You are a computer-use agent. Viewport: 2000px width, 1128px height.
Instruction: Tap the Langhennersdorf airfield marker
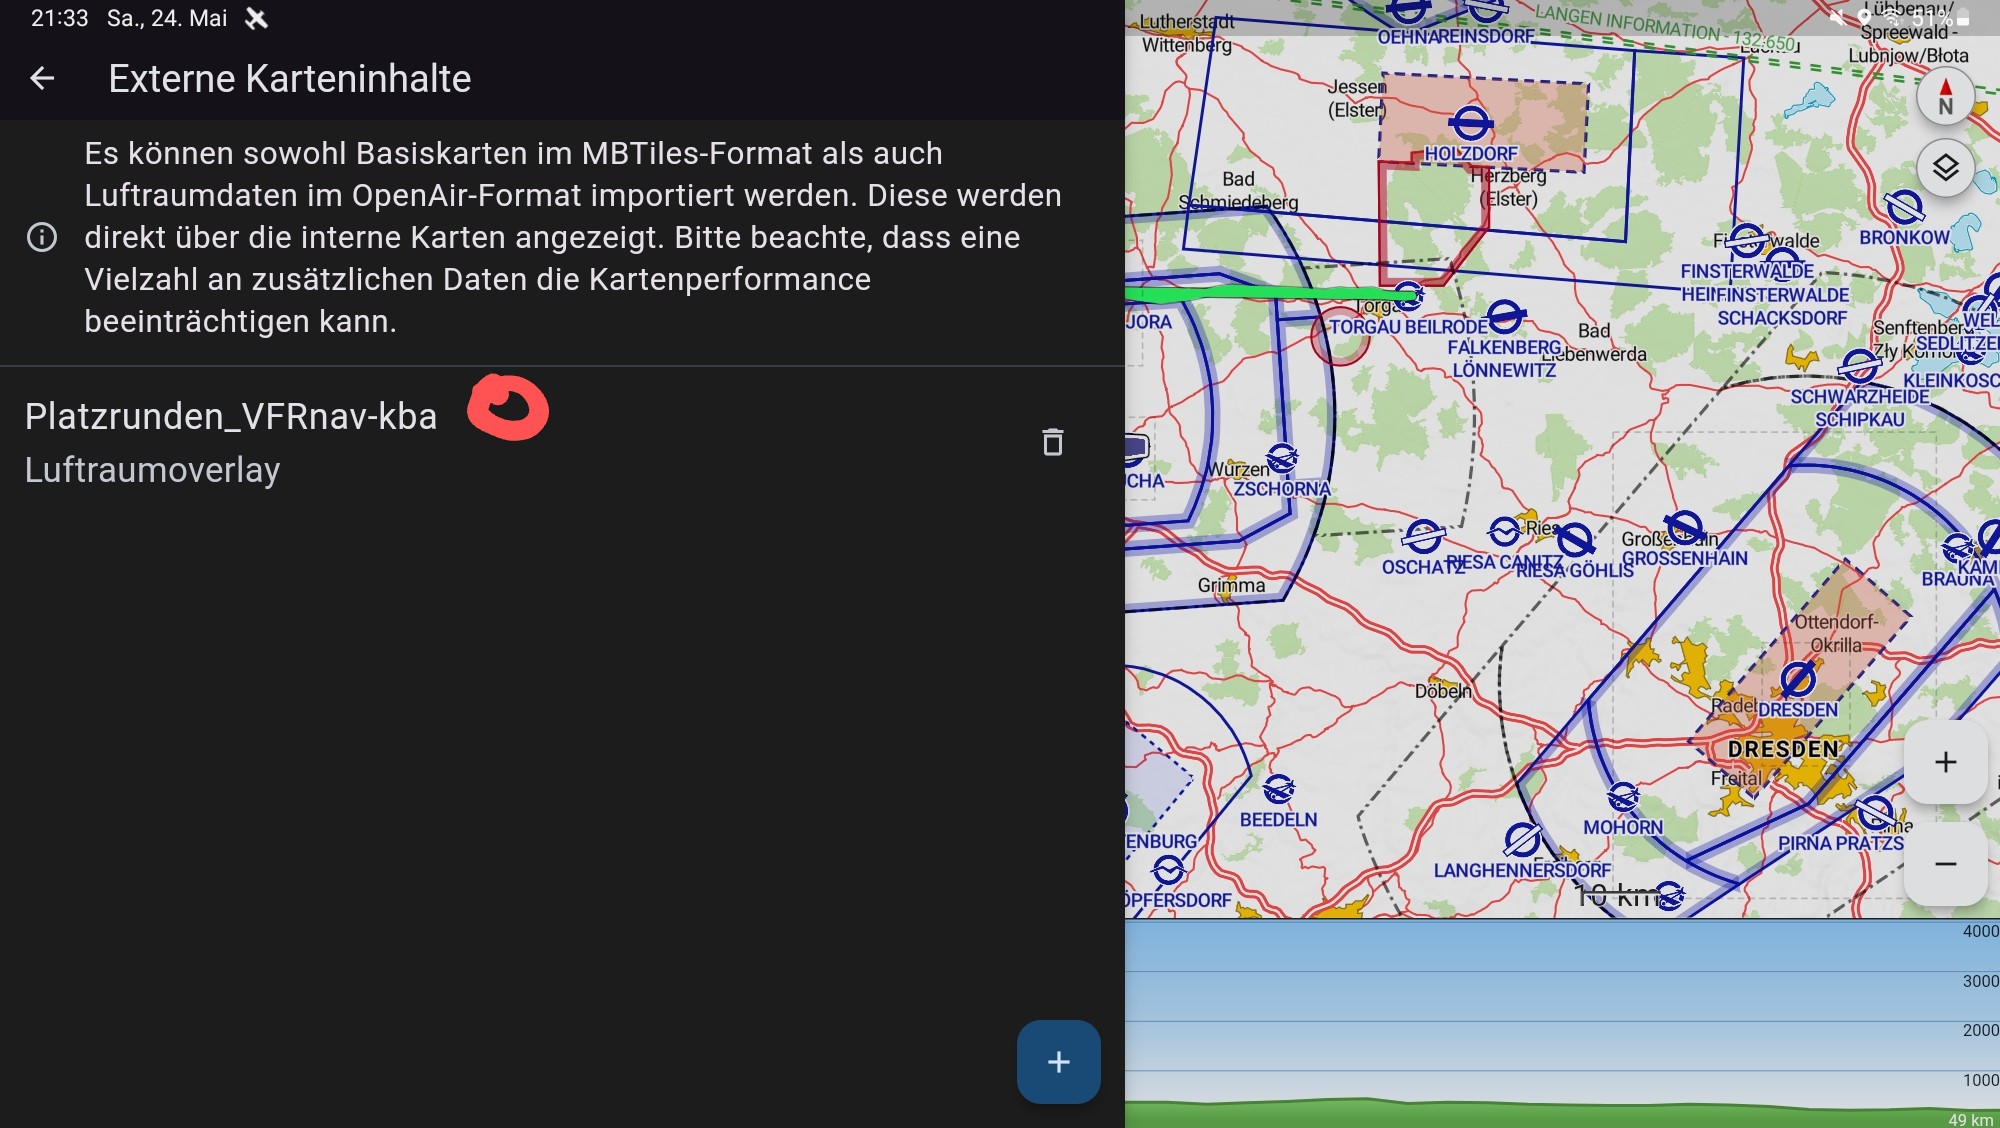(1522, 840)
